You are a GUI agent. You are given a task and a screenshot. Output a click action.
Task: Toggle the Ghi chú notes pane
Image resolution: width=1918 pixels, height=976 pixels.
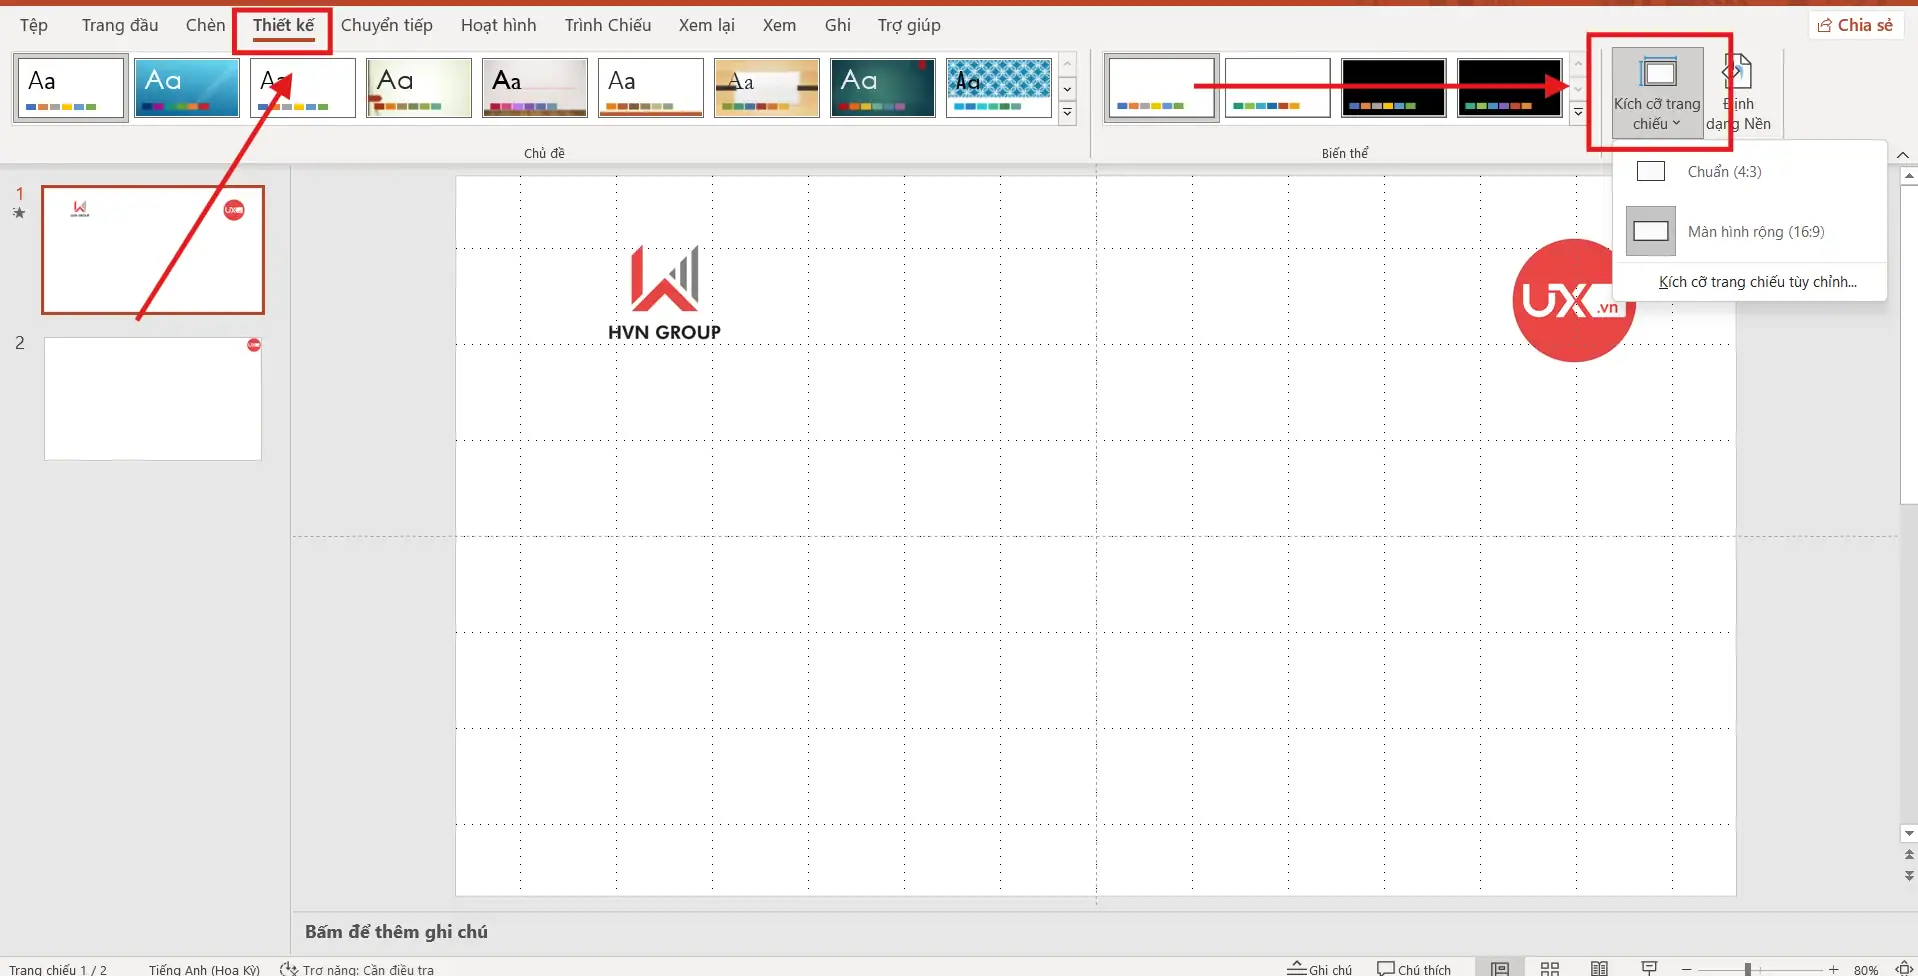coord(1319,968)
